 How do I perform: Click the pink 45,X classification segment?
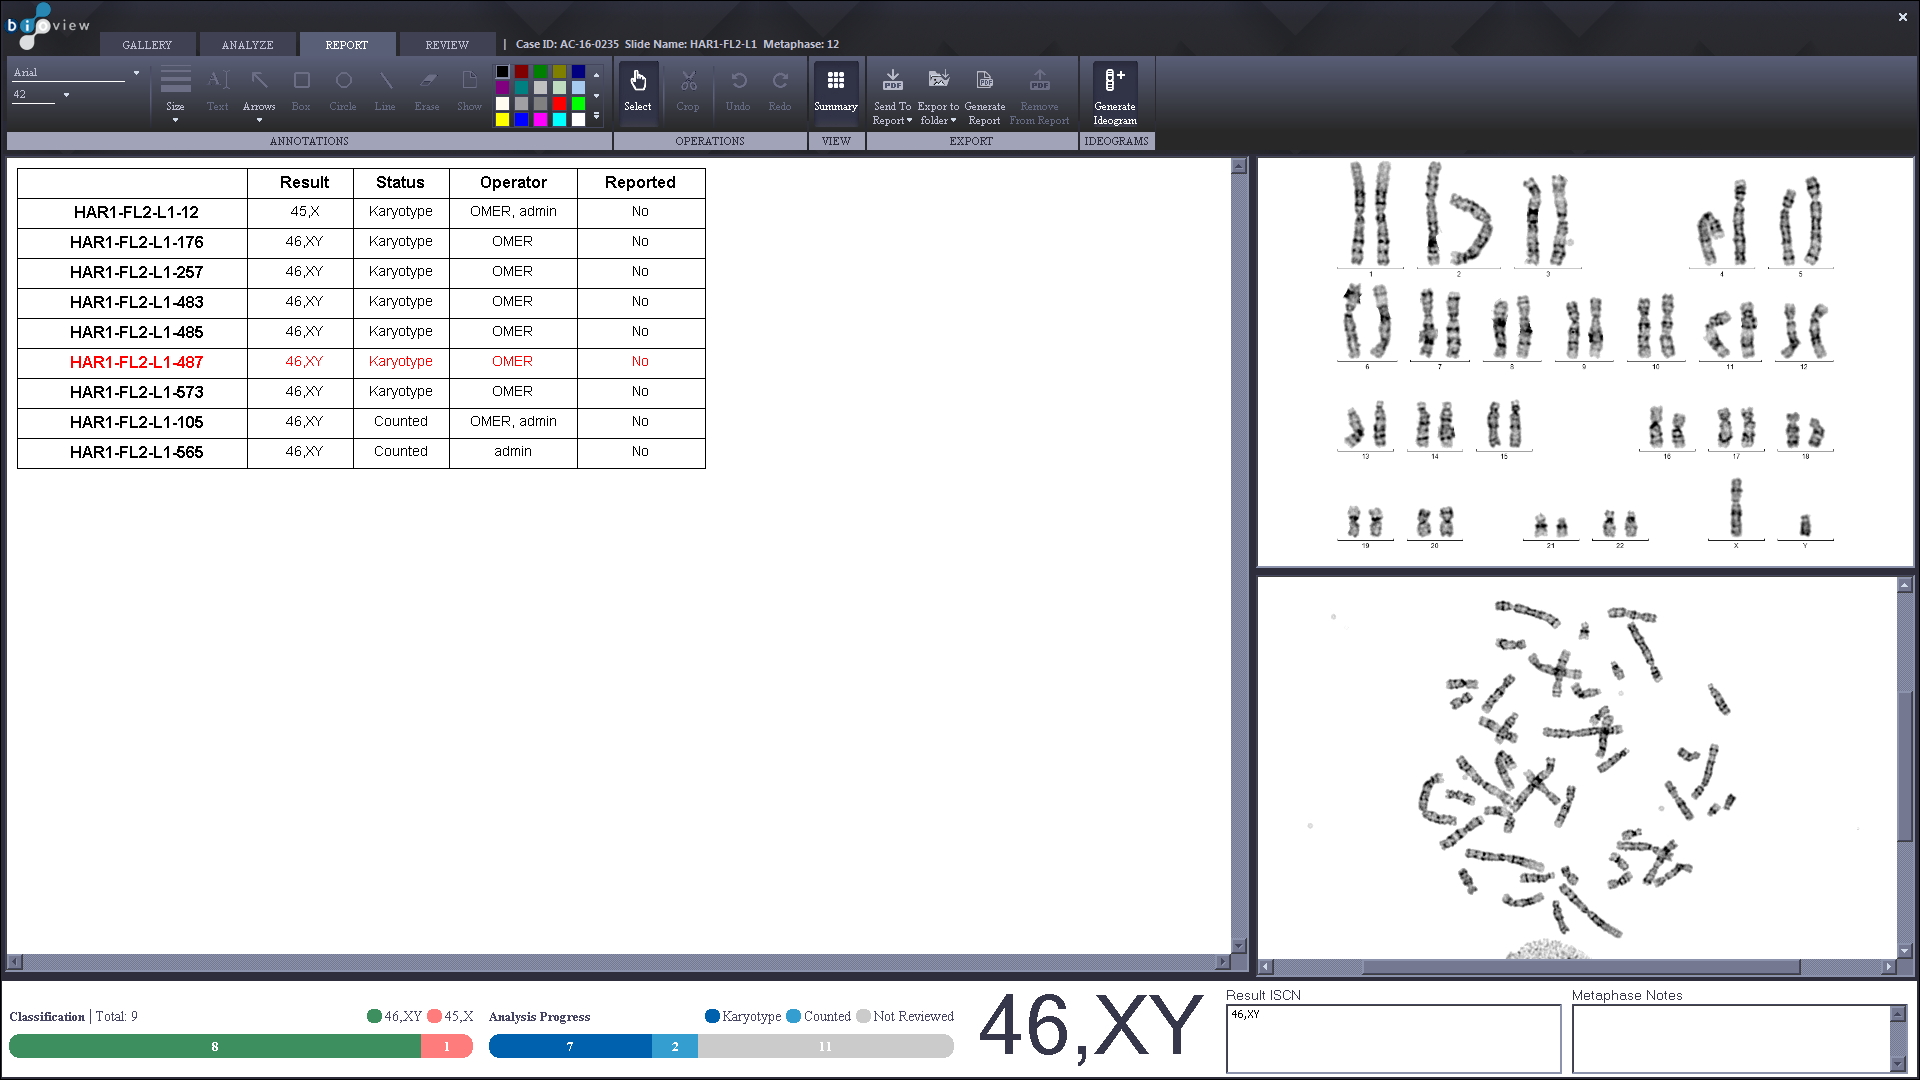coord(447,1046)
